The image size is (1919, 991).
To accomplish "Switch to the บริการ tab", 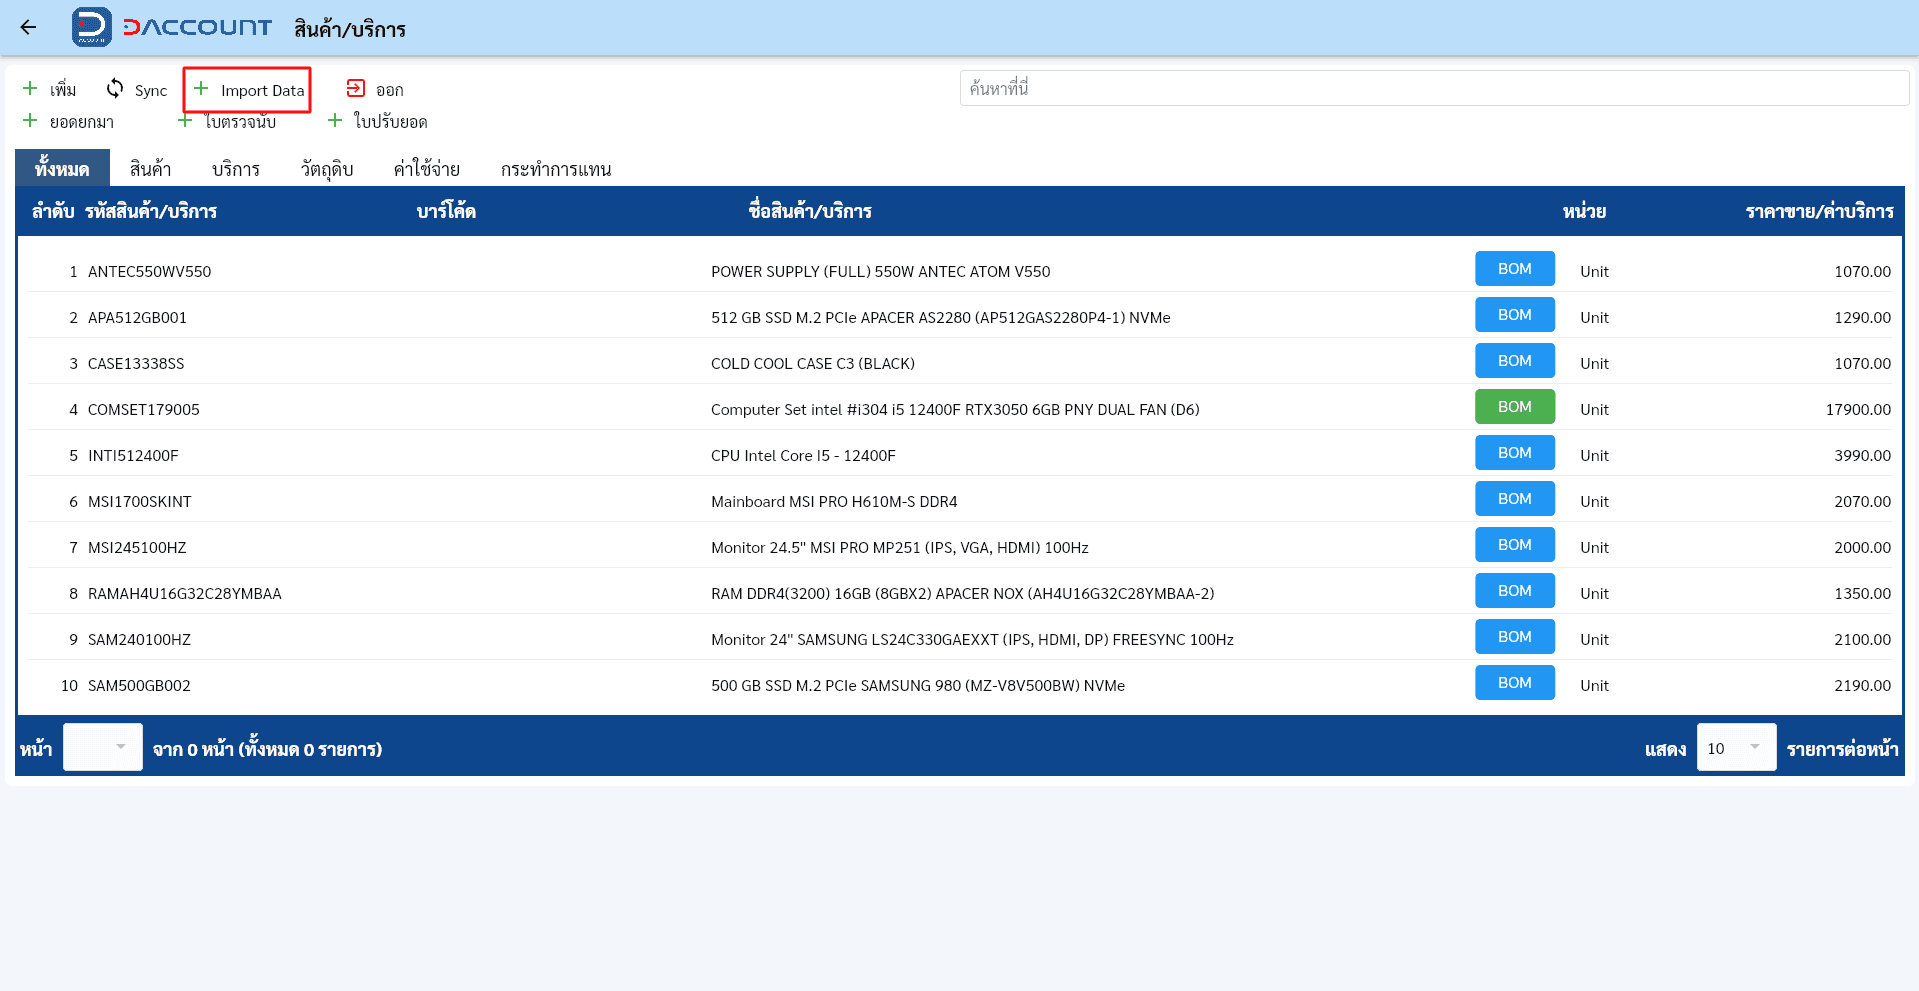I will 236,168.
